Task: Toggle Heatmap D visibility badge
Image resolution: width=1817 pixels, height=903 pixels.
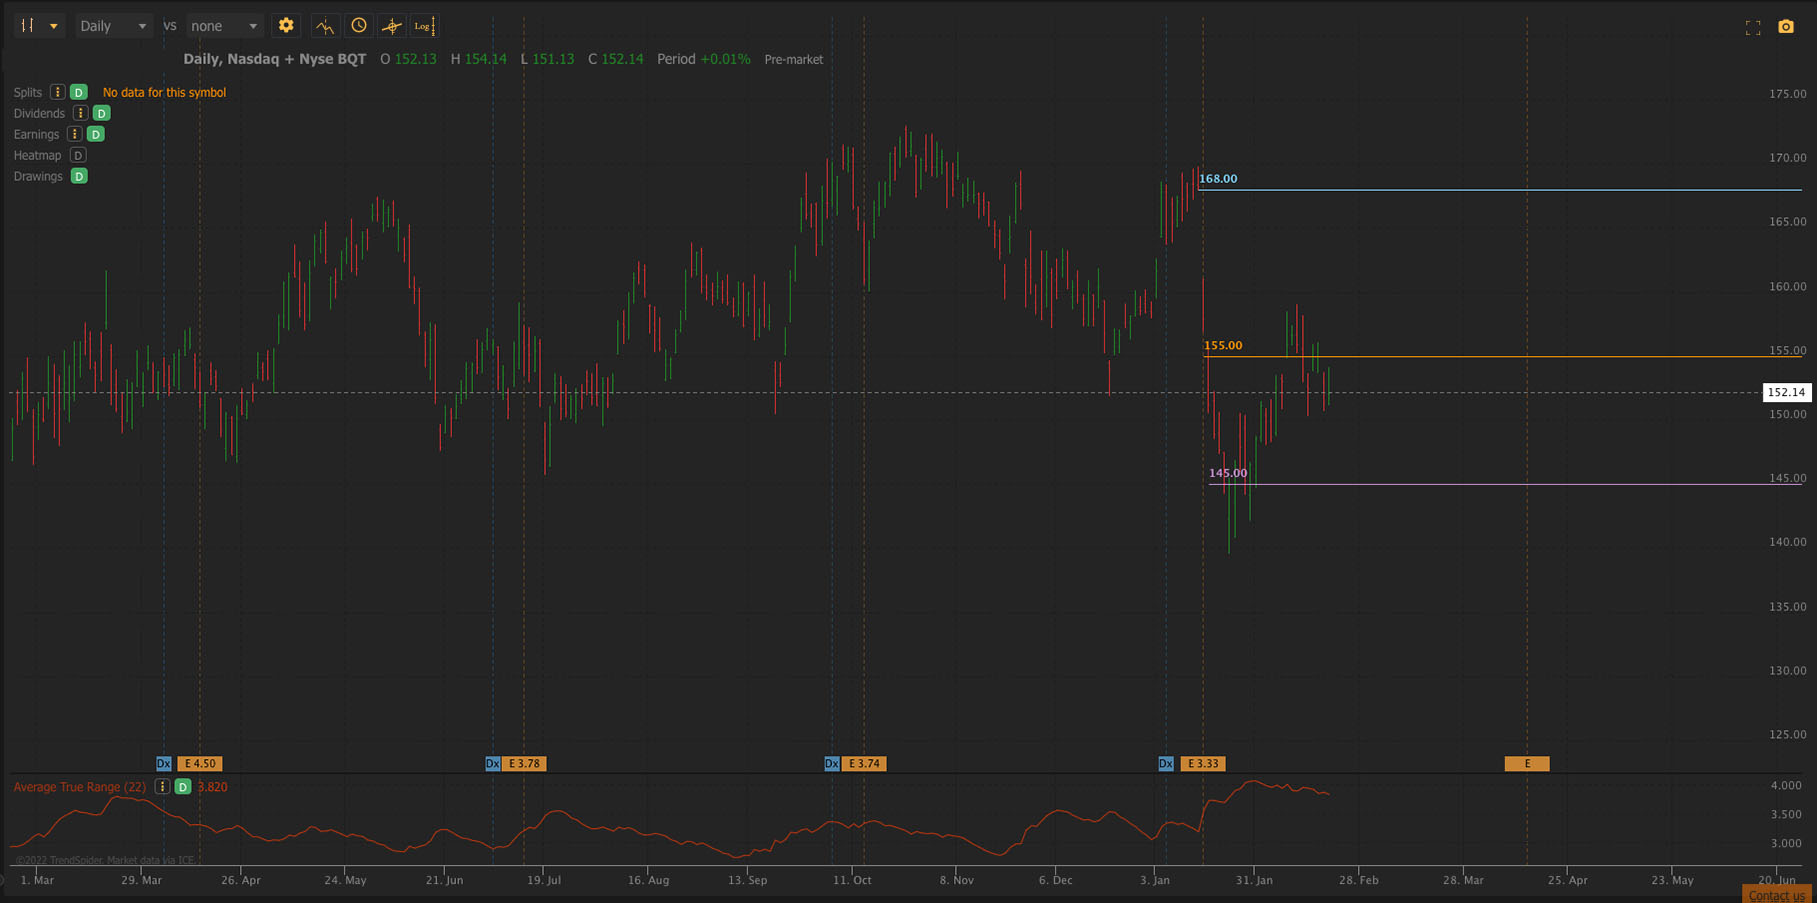Action: (78, 155)
